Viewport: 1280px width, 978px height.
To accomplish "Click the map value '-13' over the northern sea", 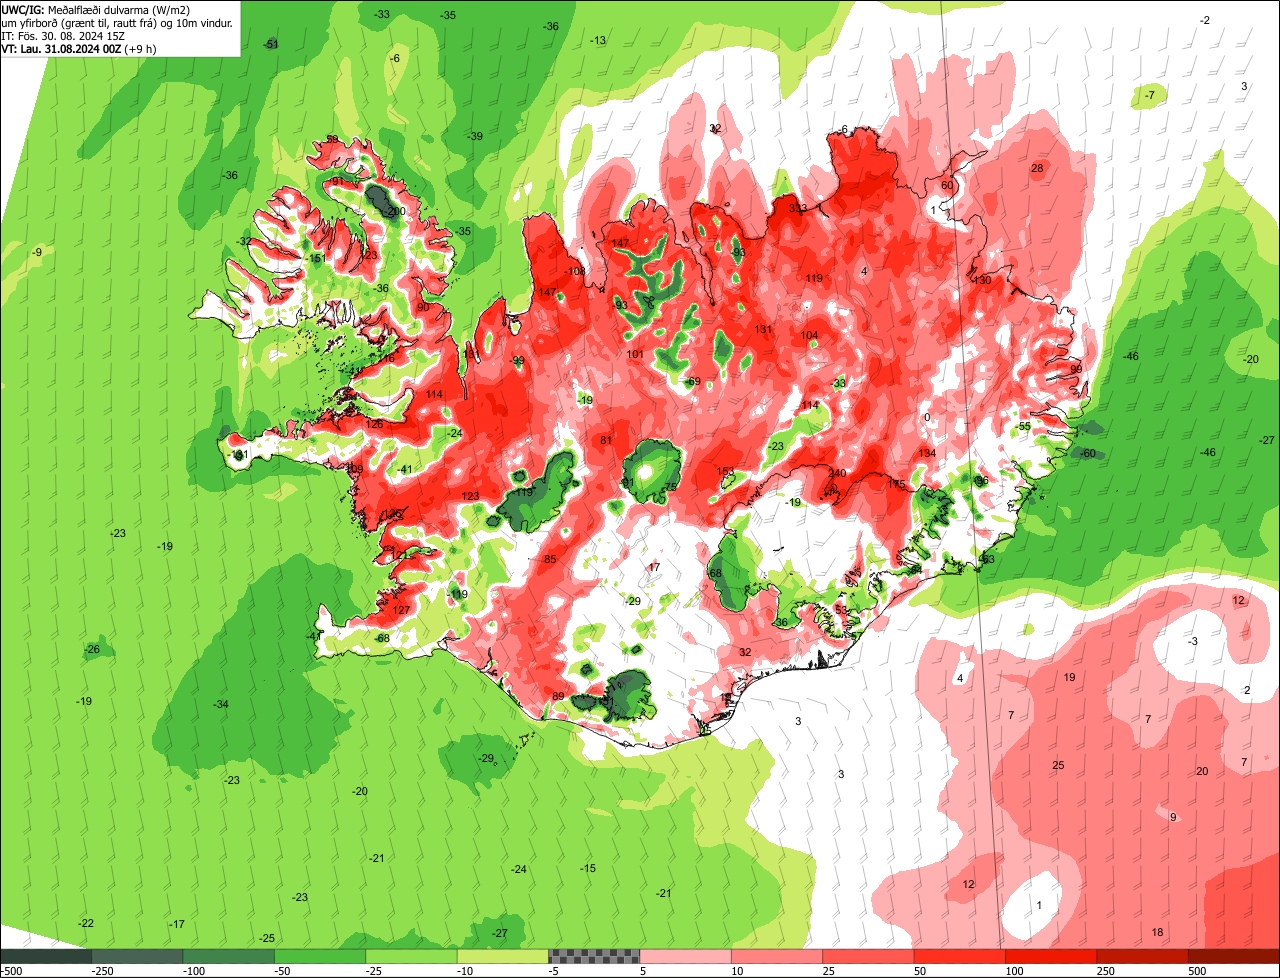I will point(598,40).
